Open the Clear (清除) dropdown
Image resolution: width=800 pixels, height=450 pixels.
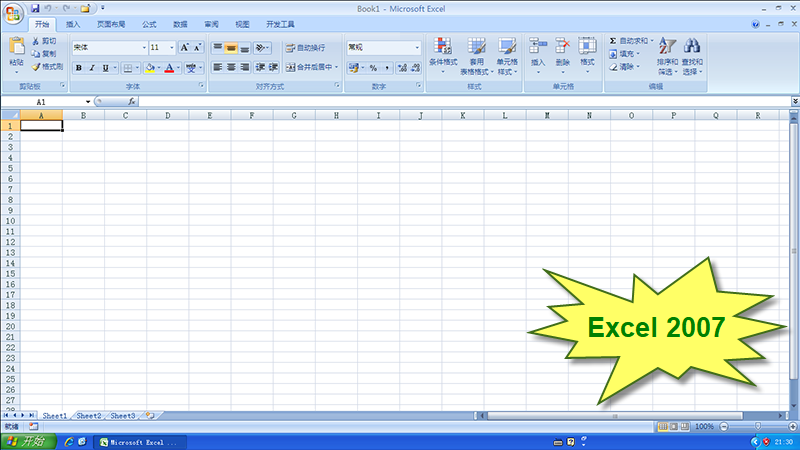click(x=624, y=67)
